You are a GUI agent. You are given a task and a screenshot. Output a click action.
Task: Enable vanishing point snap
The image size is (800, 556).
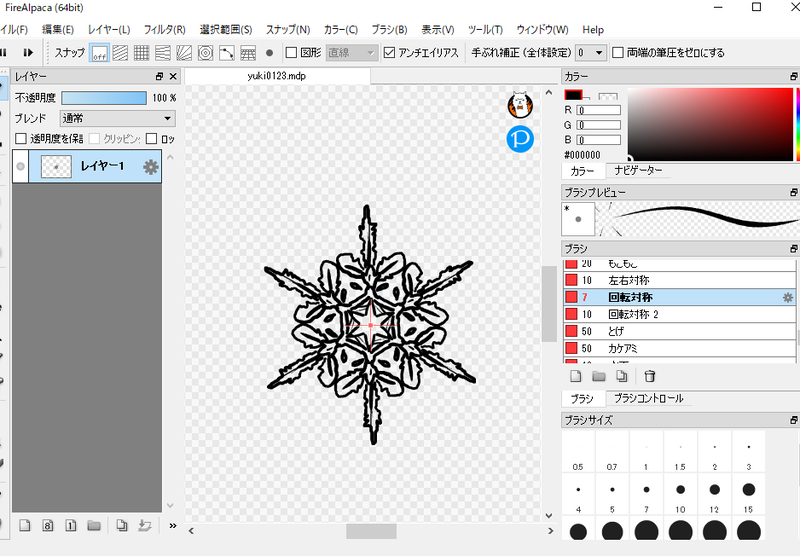pos(163,53)
